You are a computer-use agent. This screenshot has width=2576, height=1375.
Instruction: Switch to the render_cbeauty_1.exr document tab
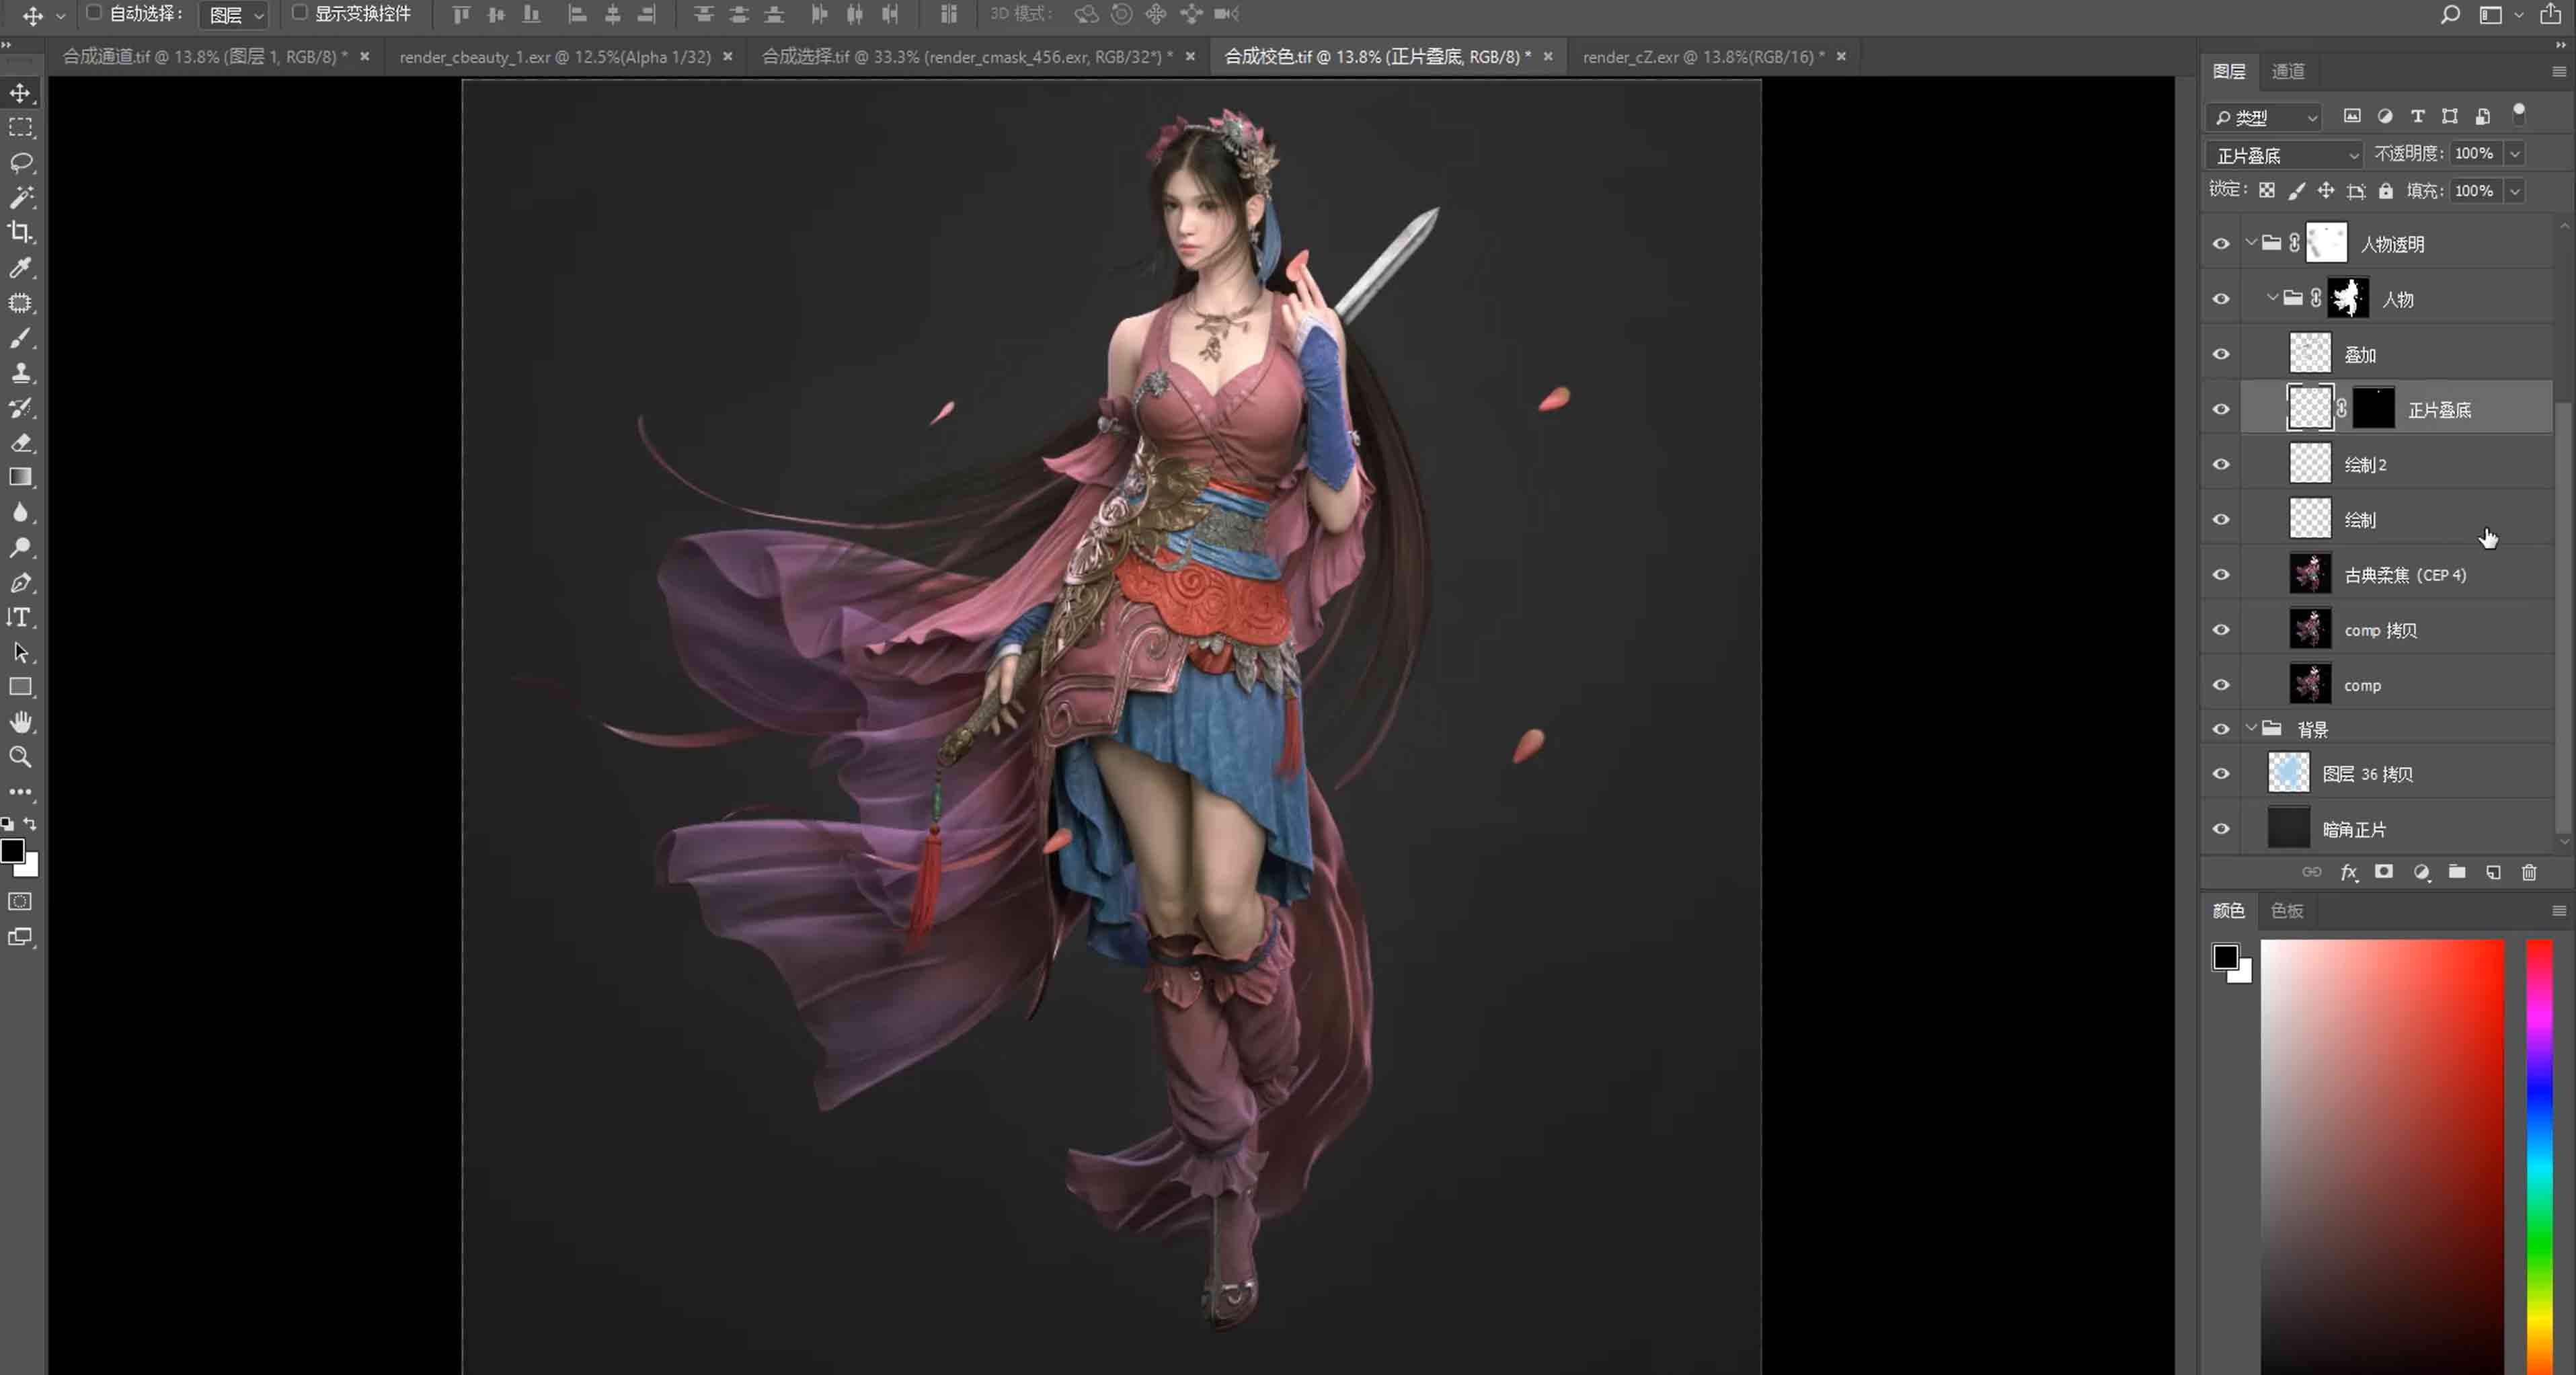pos(555,57)
